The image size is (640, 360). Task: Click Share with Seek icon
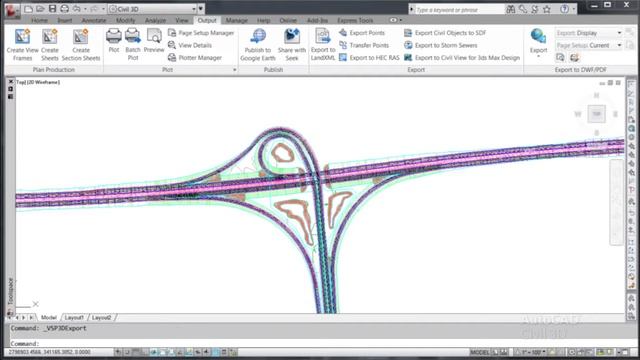click(x=292, y=36)
